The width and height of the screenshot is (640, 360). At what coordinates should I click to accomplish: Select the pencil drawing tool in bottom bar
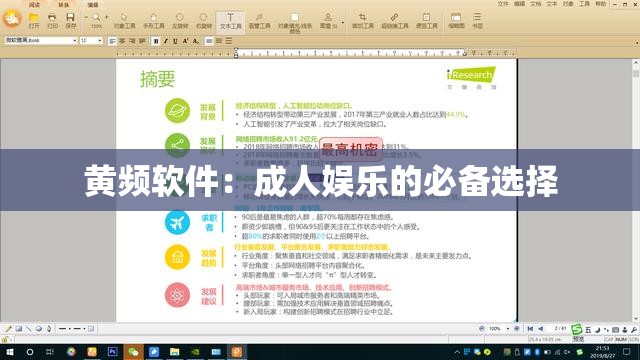point(8,329)
